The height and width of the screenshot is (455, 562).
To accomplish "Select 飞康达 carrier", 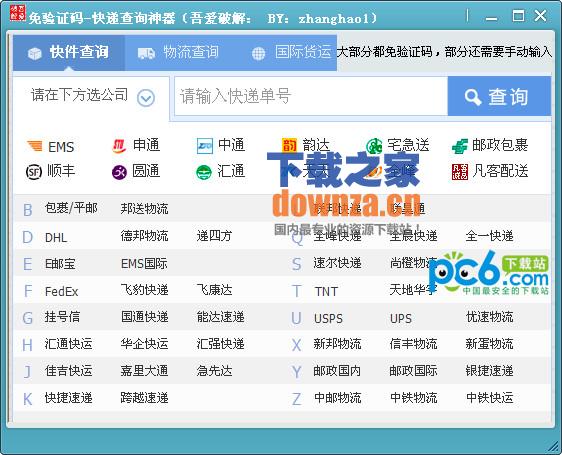I will (x=214, y=290).
